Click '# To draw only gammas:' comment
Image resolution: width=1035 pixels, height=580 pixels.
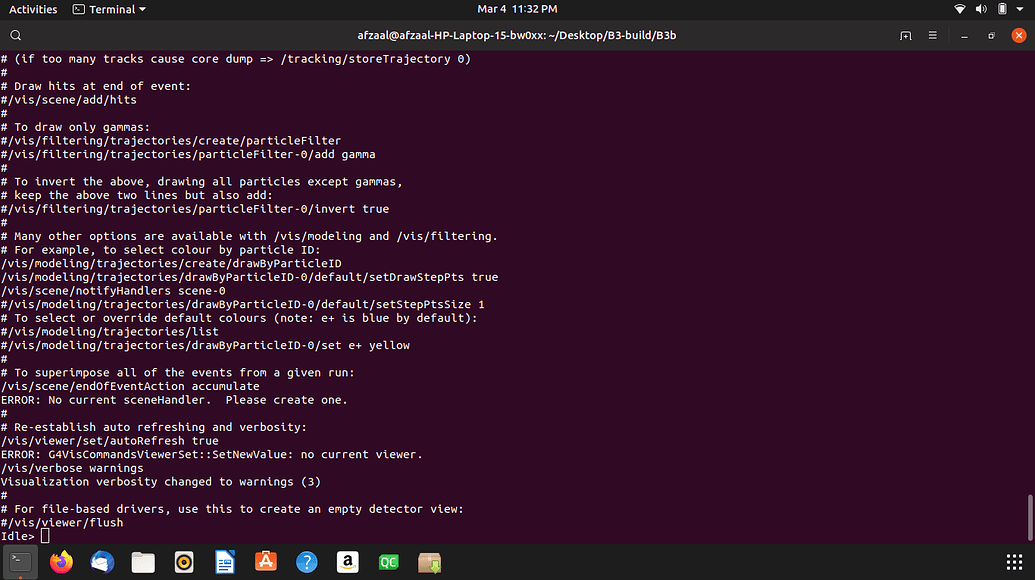click(x=75, y=127)
